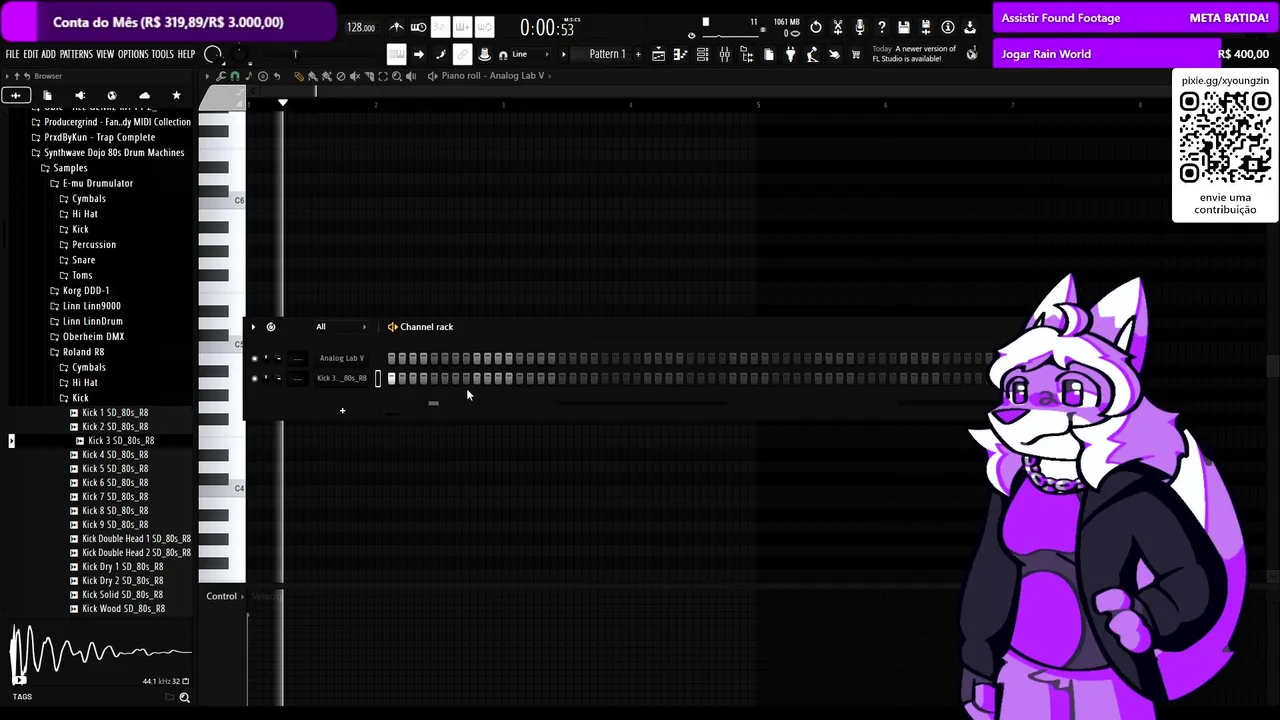
Task: Select the browser files tab icon
Action: click(47, 95)
